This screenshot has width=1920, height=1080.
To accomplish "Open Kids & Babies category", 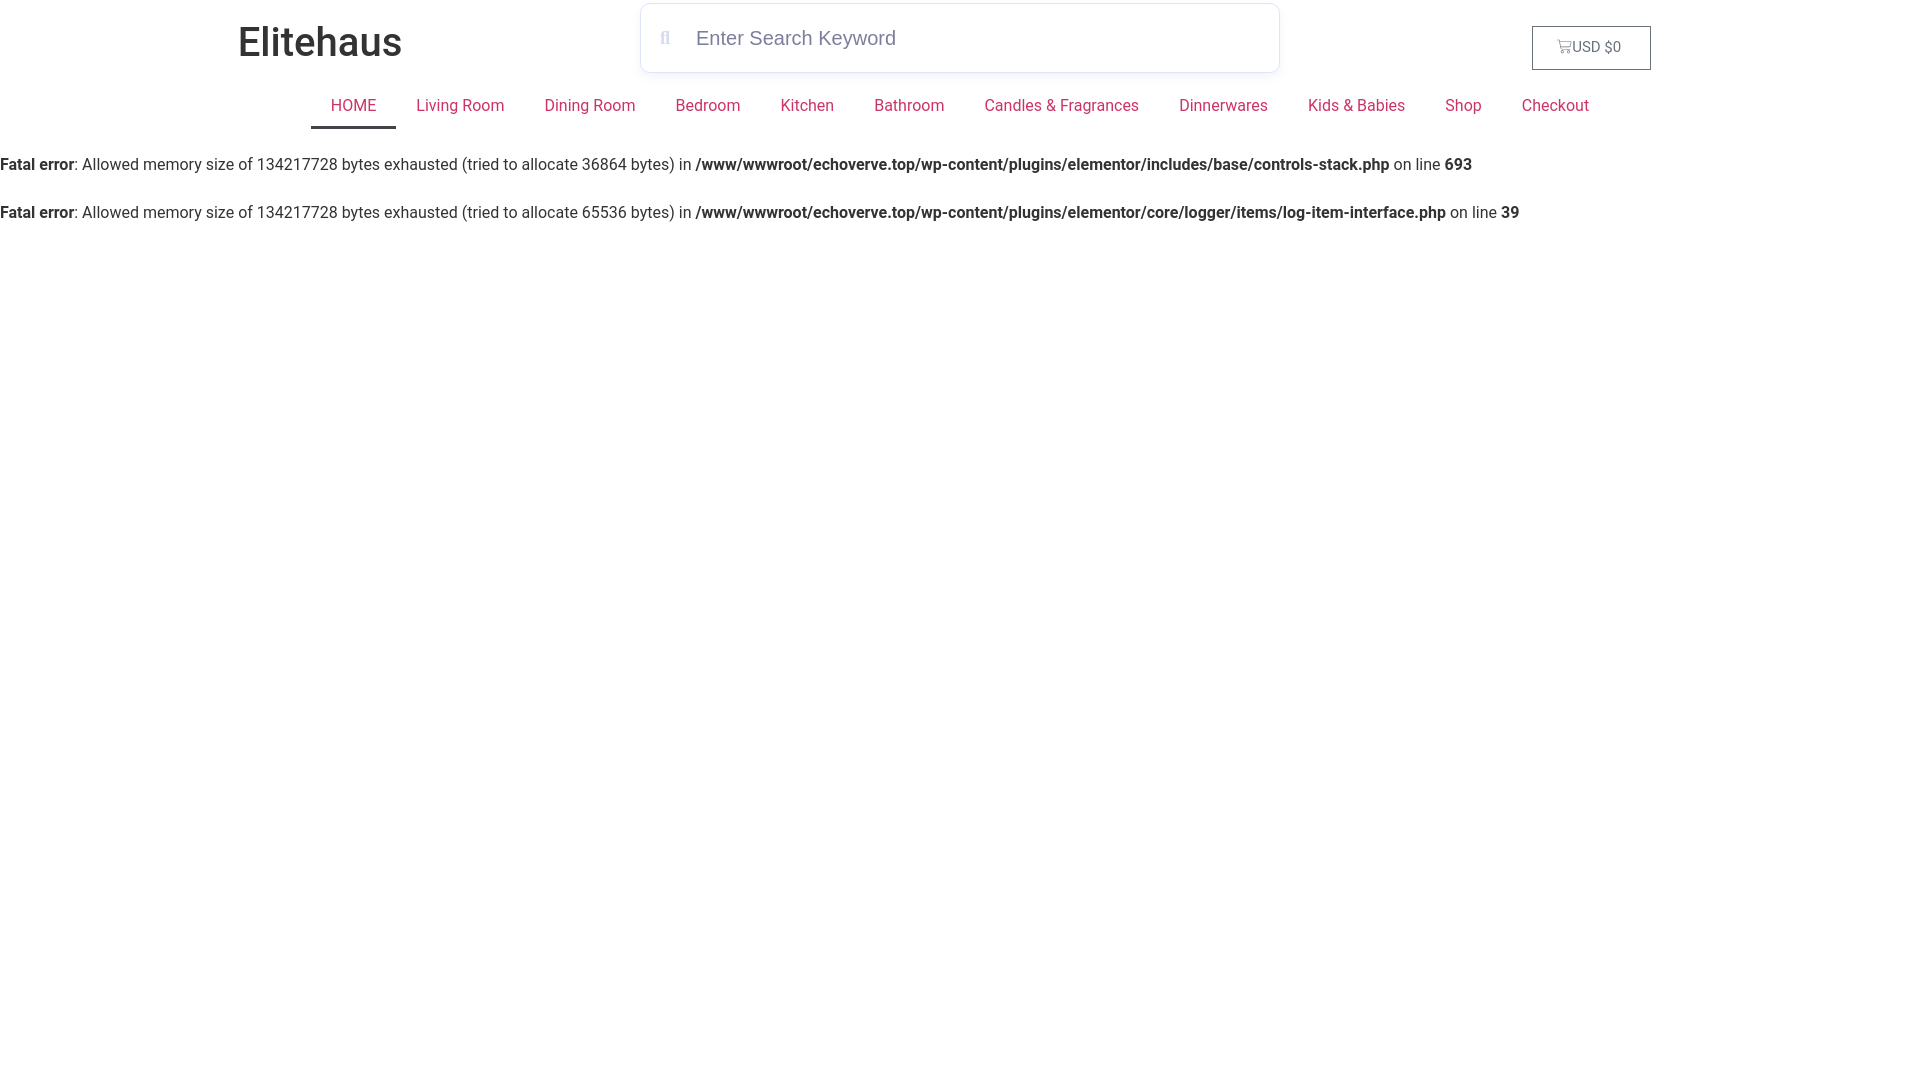I will coord(1356,106).
